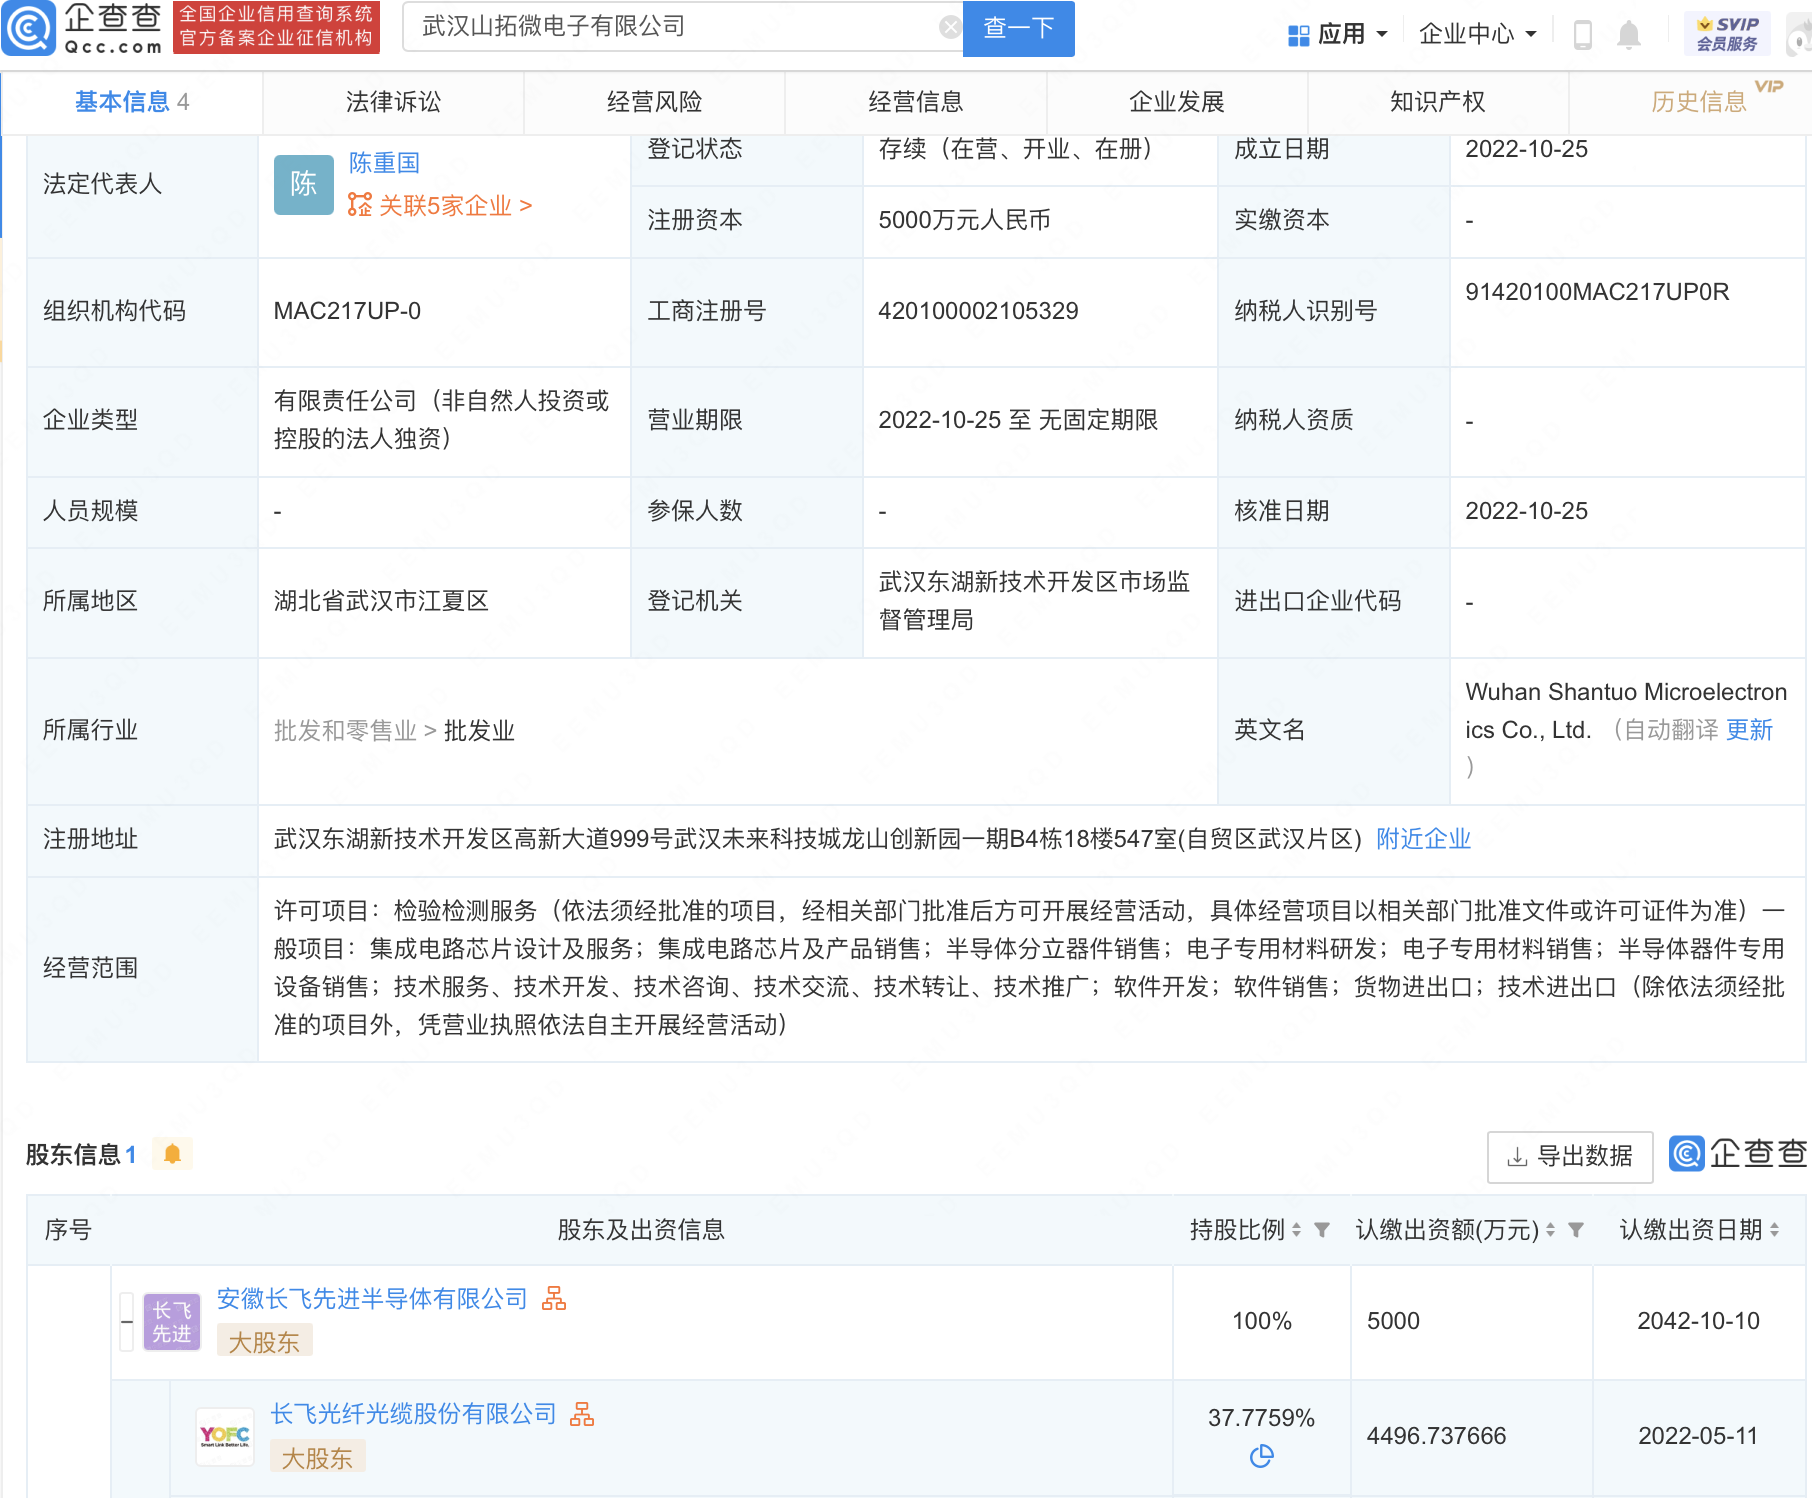Screen dimensions: 1812x1498
Task: Click subscribed amount 4496.737666
Action: pyautogui.click(x=1436, y=1436)
